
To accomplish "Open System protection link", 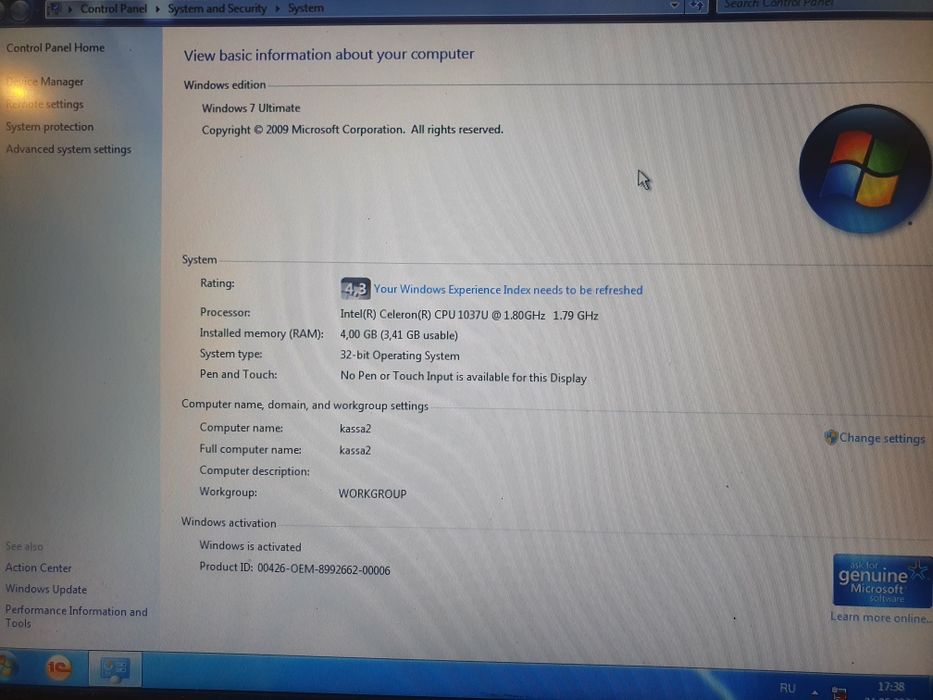I will [x=49, y=127].
